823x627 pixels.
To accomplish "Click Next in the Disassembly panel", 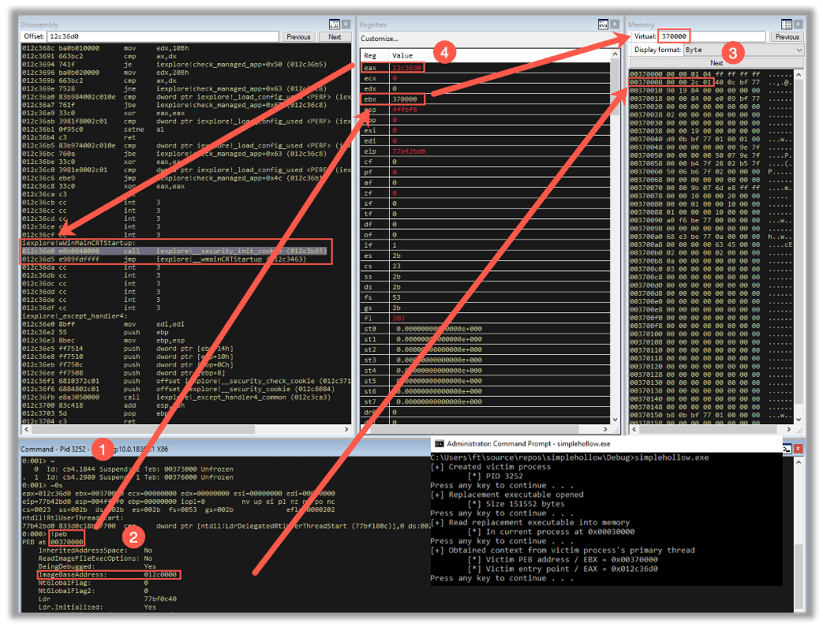I will coord(337,36).
